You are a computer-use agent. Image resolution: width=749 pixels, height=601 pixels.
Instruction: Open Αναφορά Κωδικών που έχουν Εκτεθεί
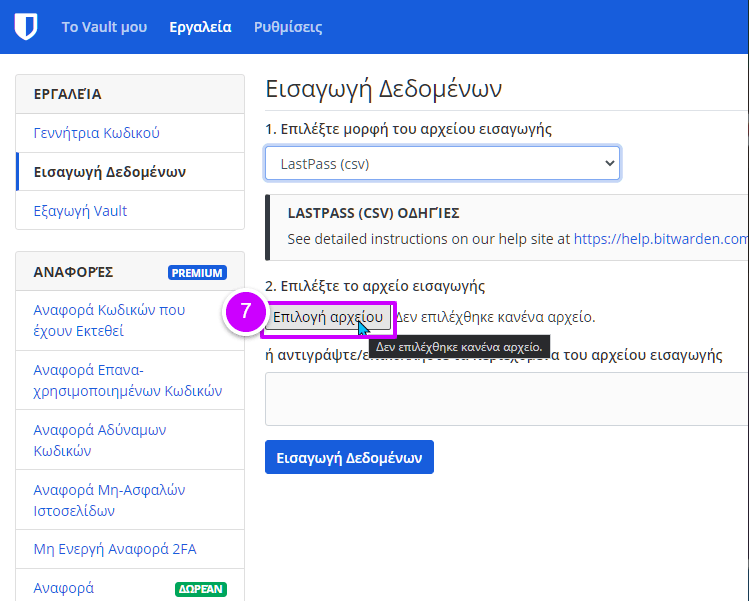[130, 320]
